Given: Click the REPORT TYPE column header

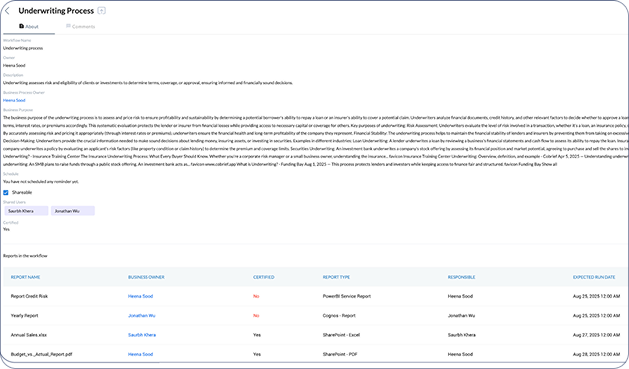Looking at the screenshot, I should 336,277.
